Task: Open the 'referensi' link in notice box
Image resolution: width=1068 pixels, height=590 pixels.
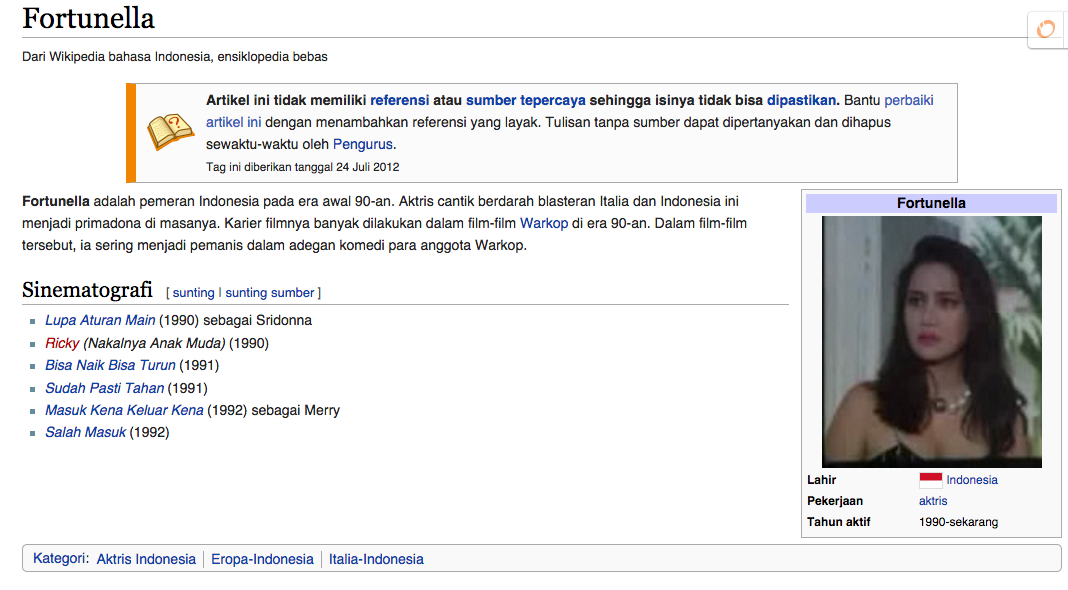Action: tap(399, 100)
